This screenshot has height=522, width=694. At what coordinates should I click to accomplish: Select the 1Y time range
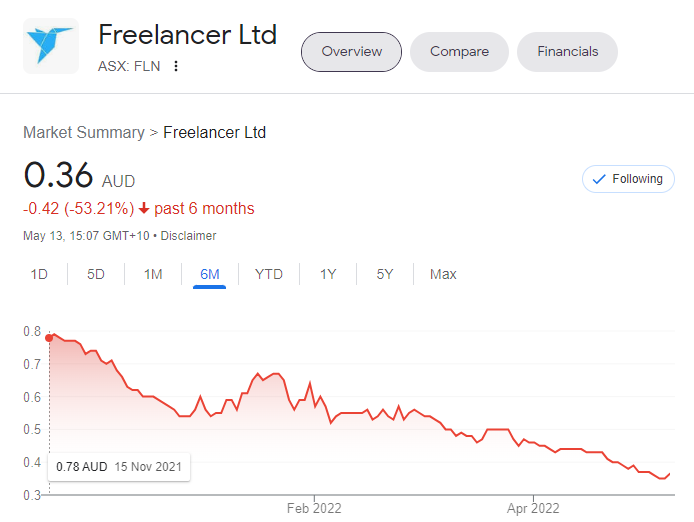click(x=328, y=274)
